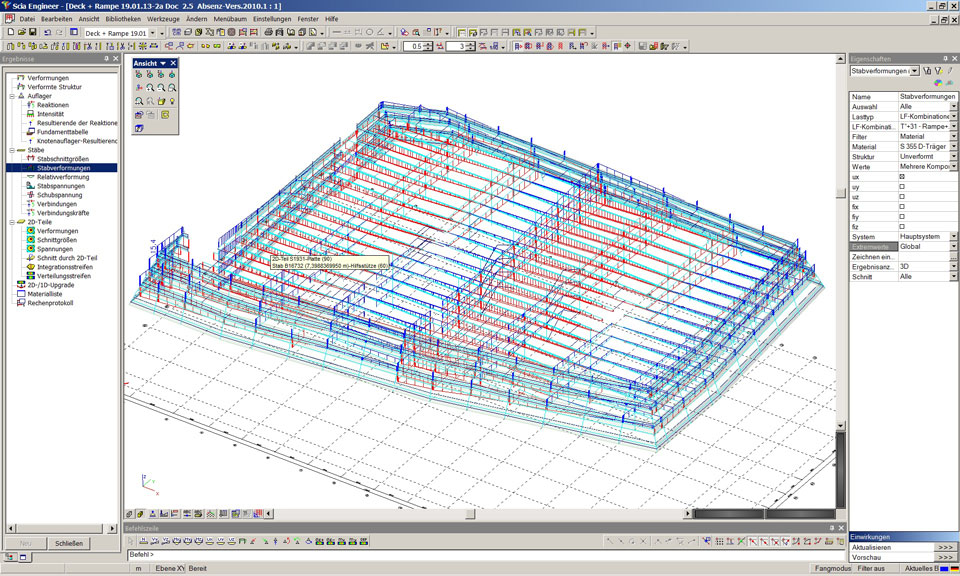Open the Lasttyp dropdown
Image resolution: width=960 pixels, height=576 pixels.
pos(954,117)
